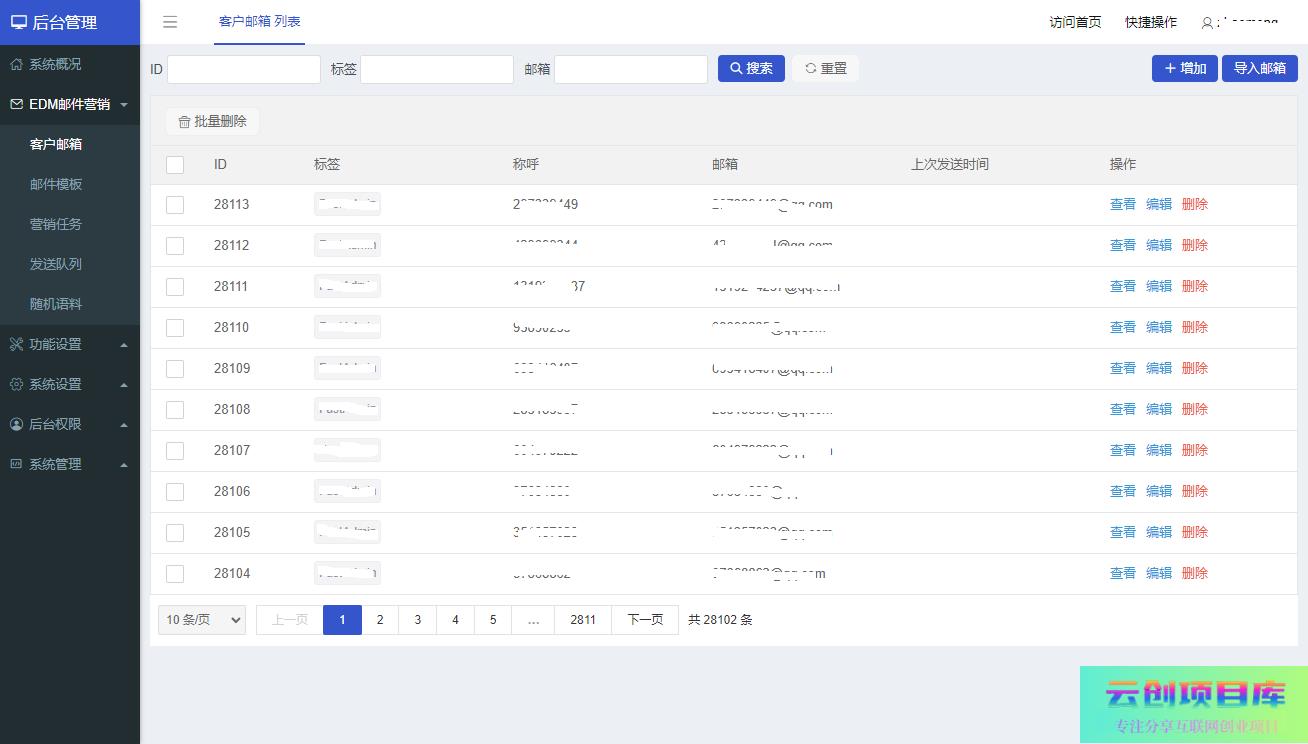Click 导入邮箱 button

(1259, 68)
